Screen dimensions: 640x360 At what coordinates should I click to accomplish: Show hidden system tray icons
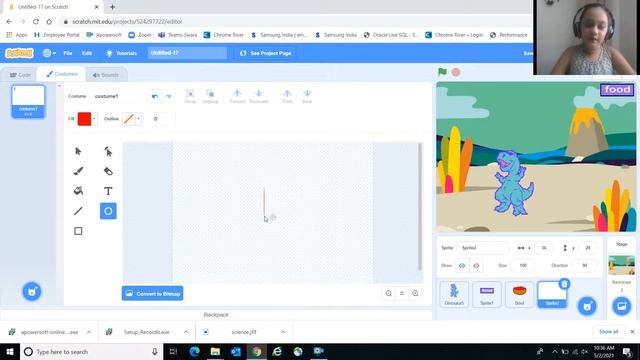[x=554, y=351]
